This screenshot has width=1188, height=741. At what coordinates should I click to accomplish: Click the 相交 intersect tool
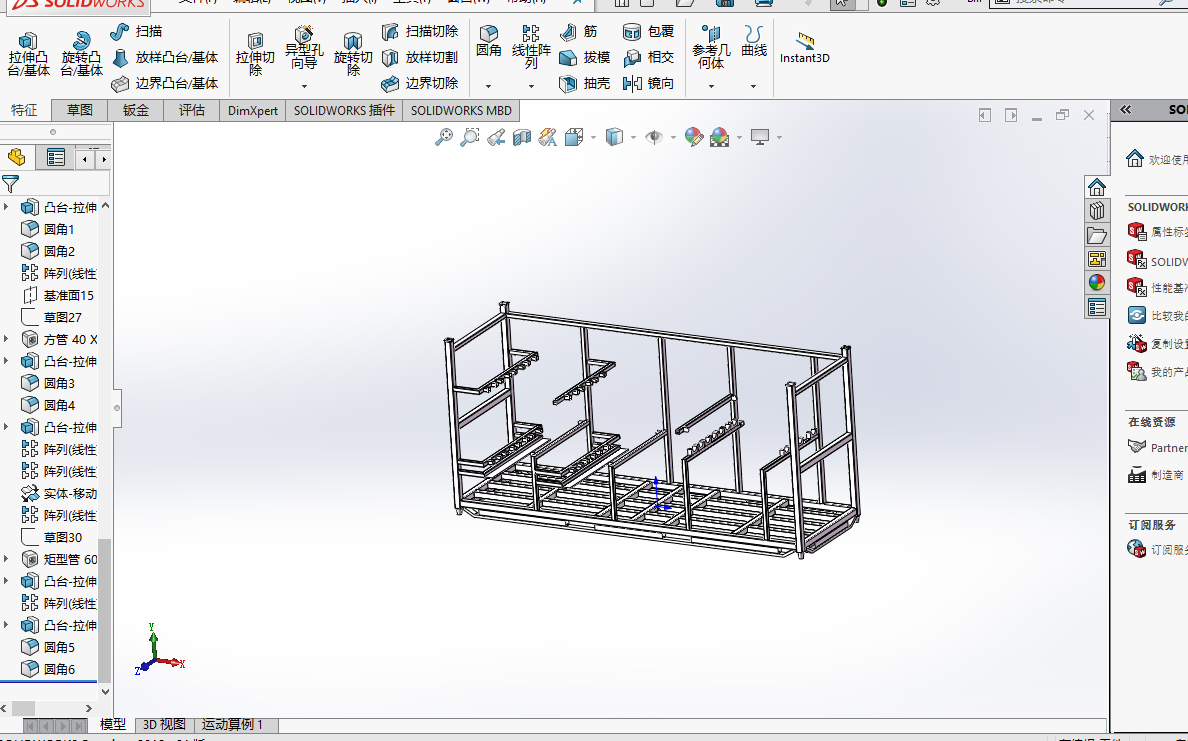click(x=649, y=58)
